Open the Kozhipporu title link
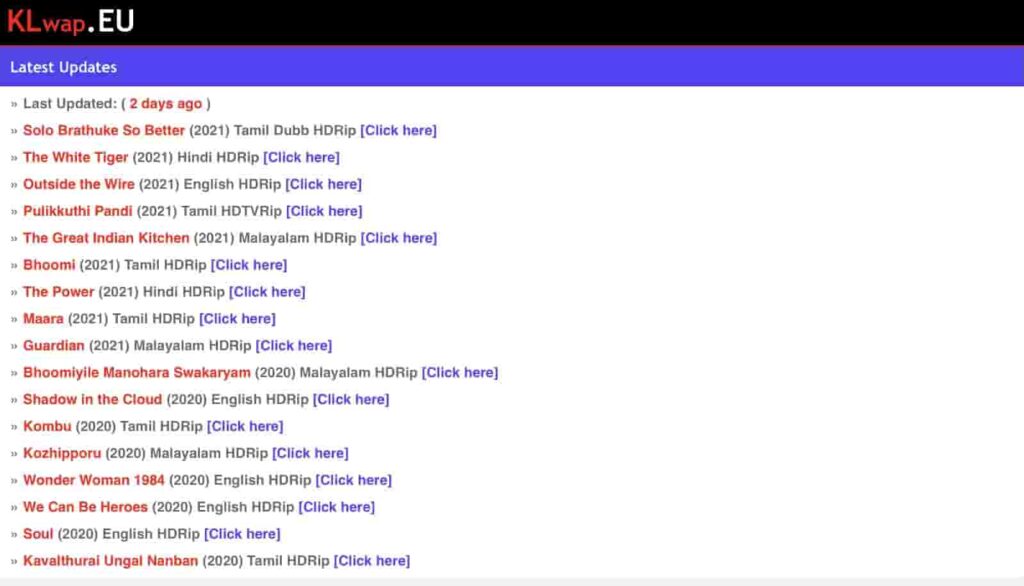Screen dimensions: 1024x586 pyautogui.click(x=62, y=453)
